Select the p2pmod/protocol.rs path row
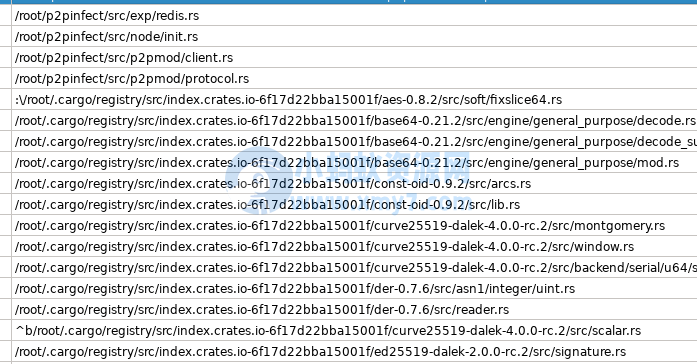 click(x=354, y=78)
